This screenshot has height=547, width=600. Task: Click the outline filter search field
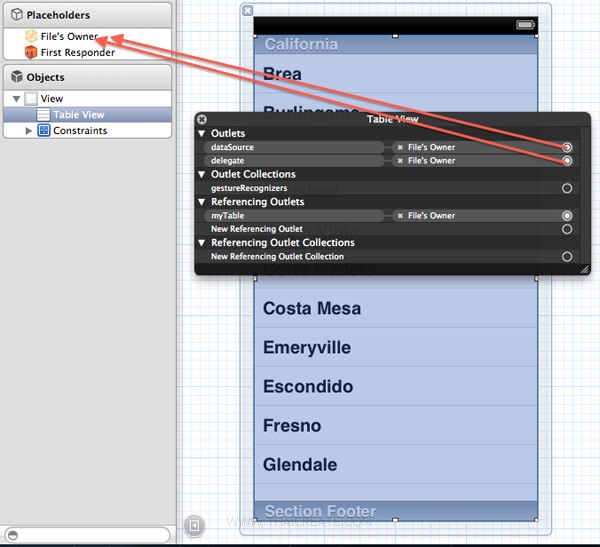[87, 535]
